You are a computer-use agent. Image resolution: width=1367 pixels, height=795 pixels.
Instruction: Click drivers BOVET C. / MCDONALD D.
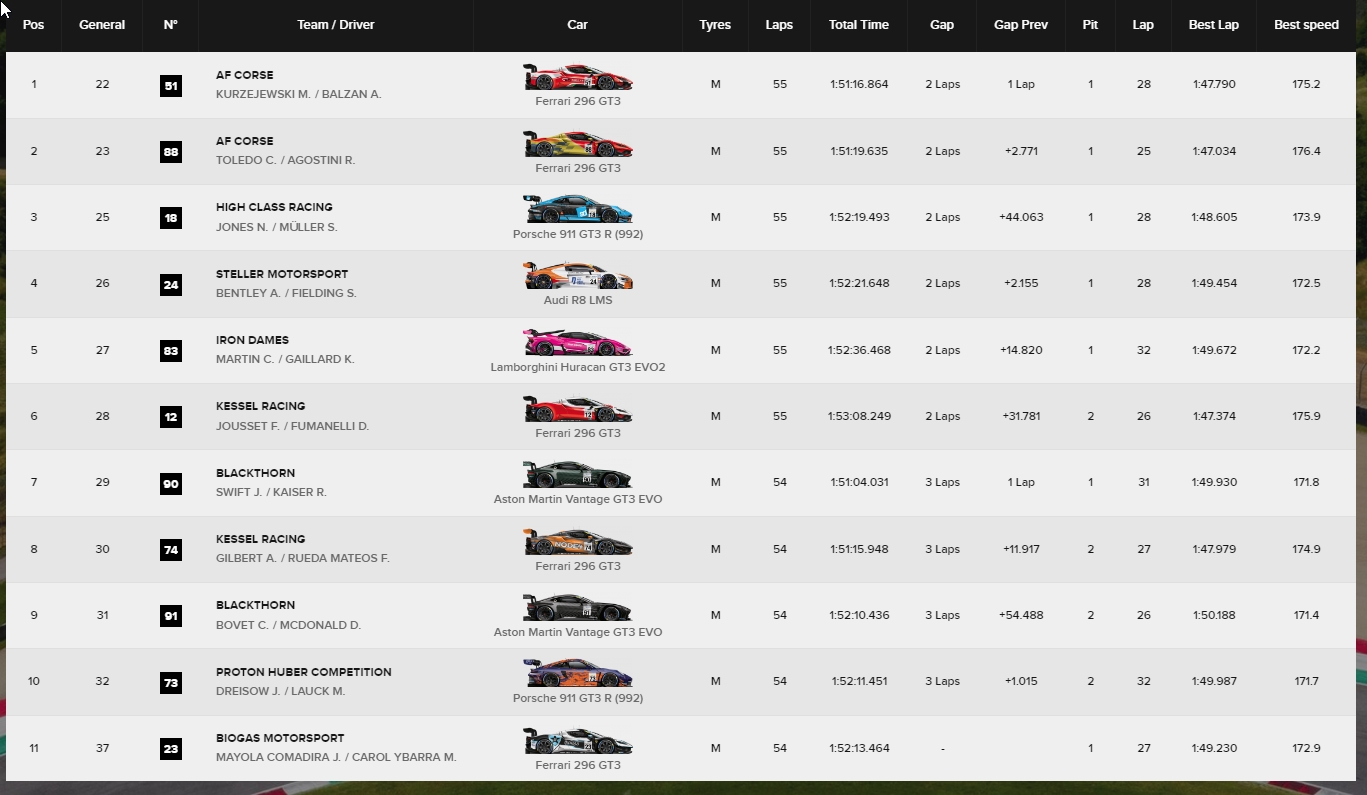click(288, 625)
